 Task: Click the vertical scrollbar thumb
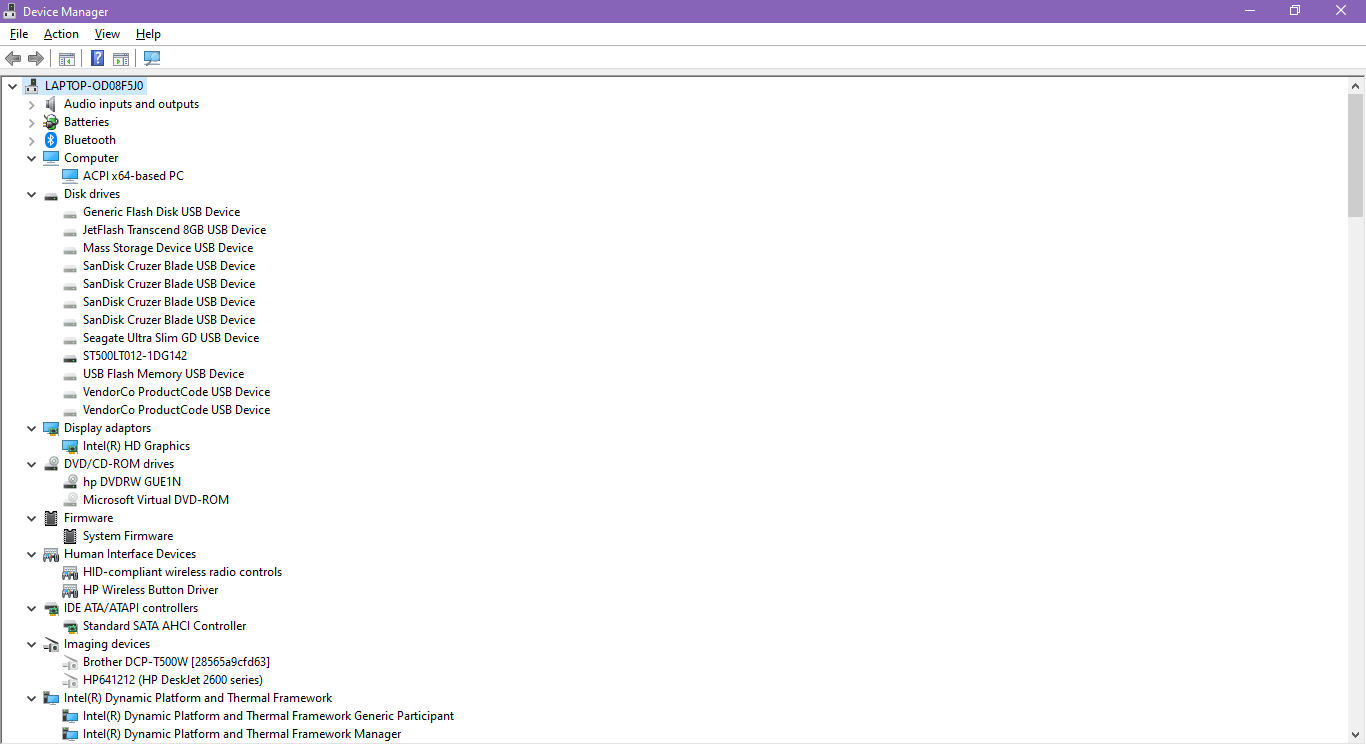coord(1356,155)
